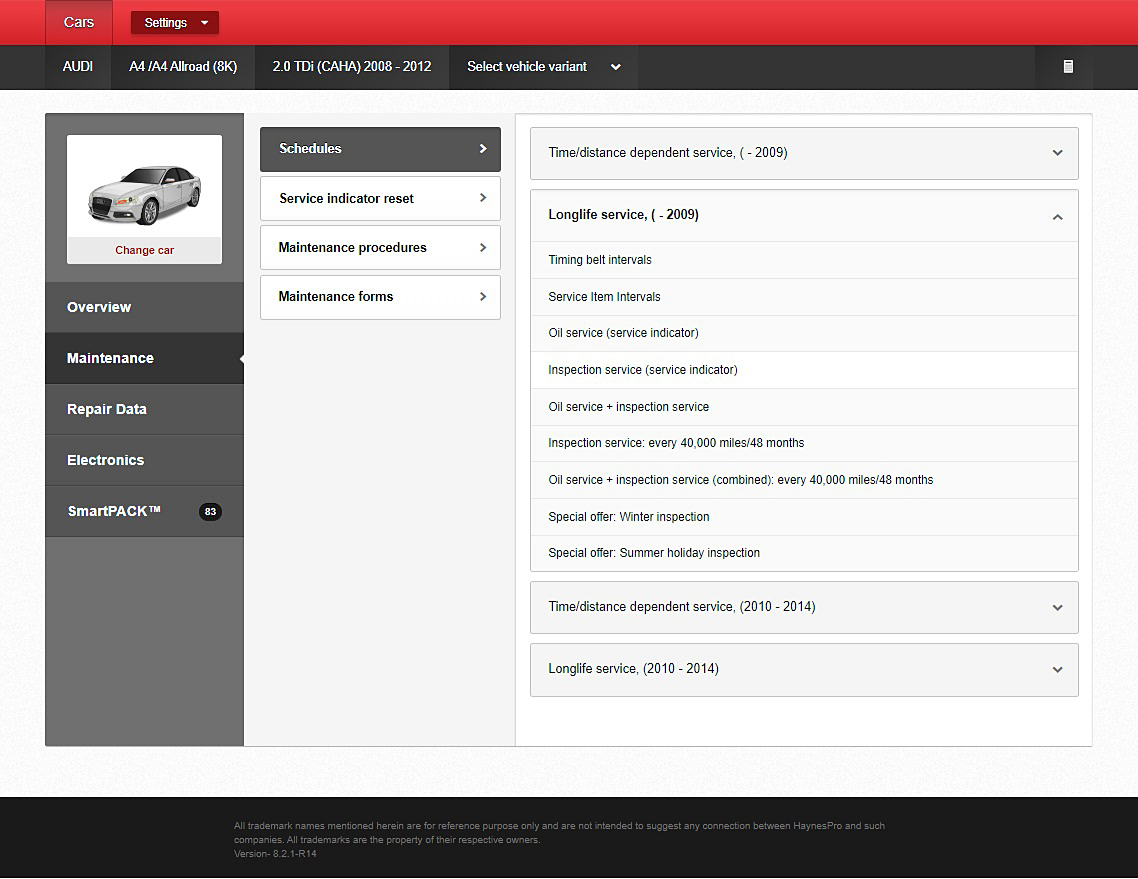Click the calculator icon in top bar
The image size is (1138, 879).
pos(1067,67)
